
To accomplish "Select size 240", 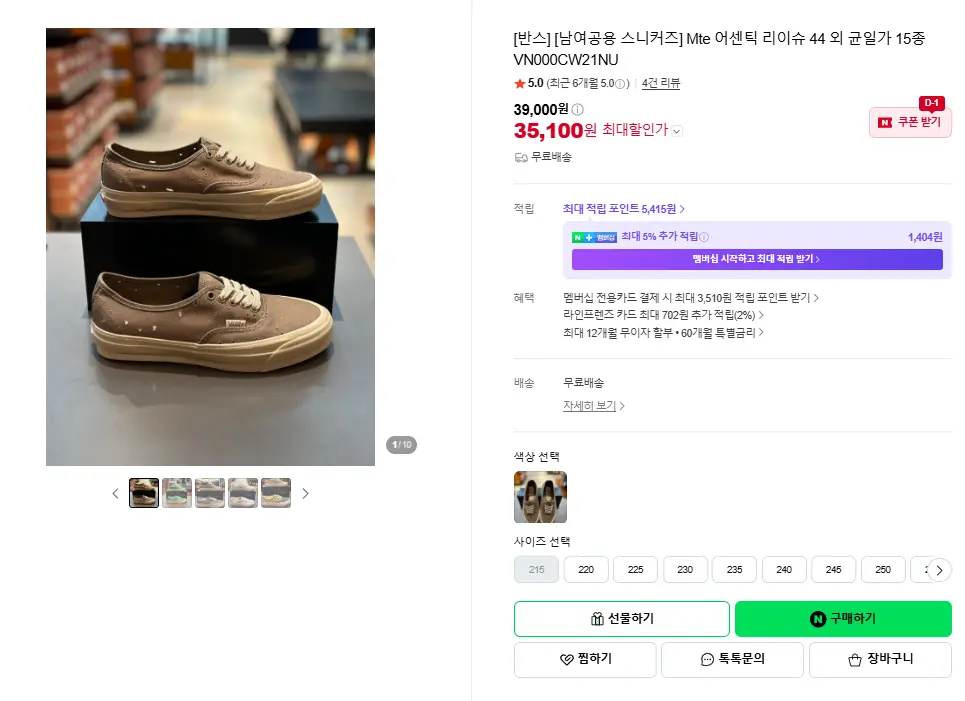I will [x=784, y=569].
